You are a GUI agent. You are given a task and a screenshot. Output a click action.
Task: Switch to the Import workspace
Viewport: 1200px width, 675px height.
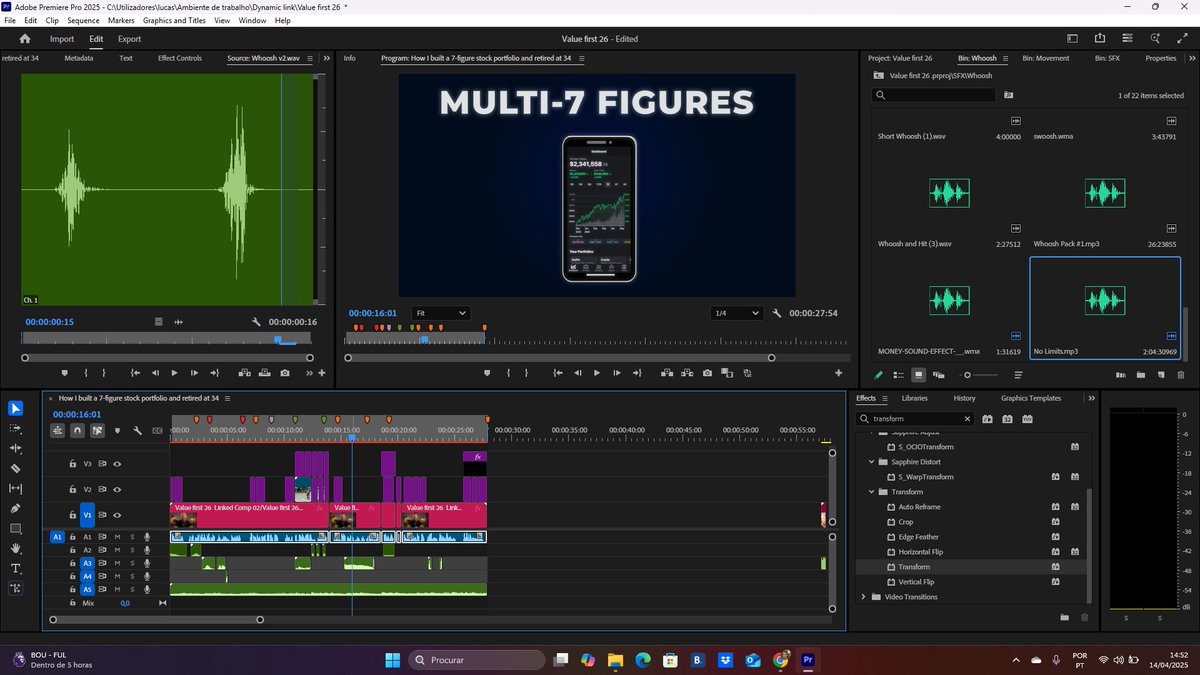pyautogui.click(x=62, y=39)
